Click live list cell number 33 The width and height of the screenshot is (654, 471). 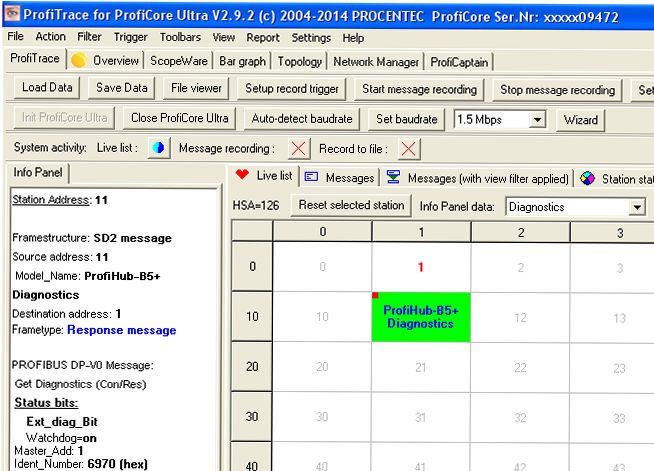coord(619,418)
